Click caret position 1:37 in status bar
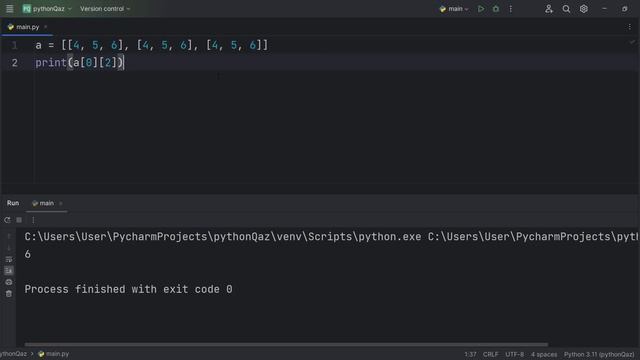Image resolution: width=640 pixels, height=360 pixels. point(470,354)
